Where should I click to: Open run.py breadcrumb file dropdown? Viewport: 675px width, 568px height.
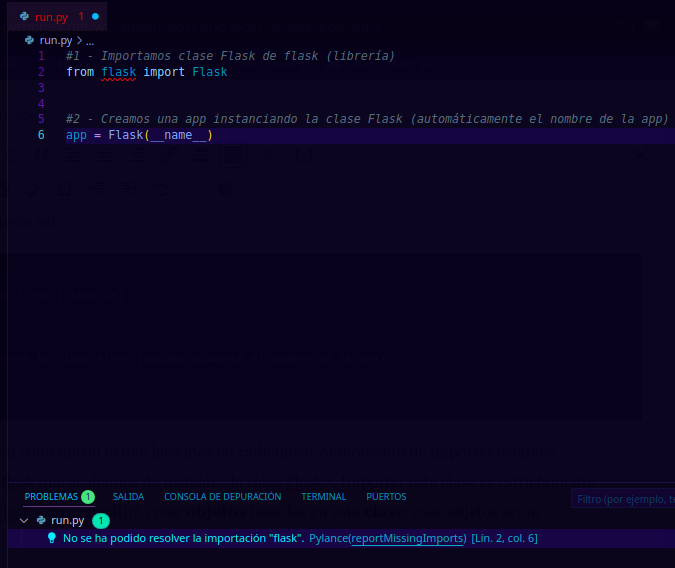pyautogui.click(x=55, y=40)
